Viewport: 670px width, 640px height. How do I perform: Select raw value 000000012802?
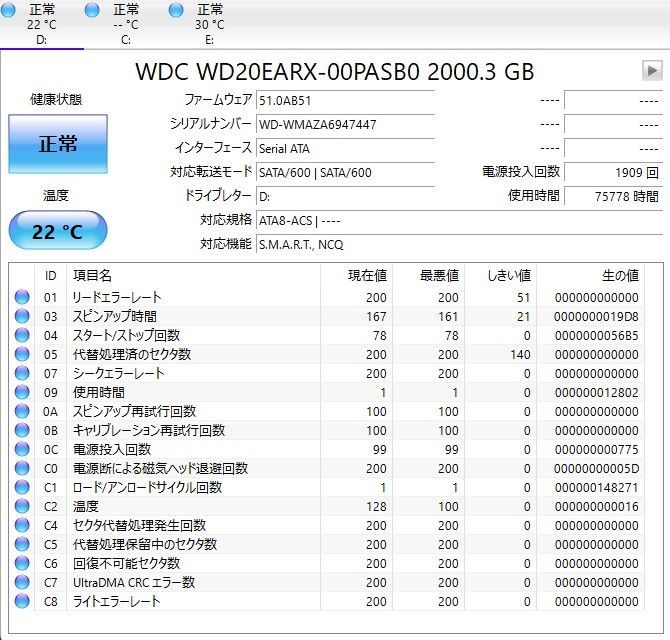[x=597, y=392]
